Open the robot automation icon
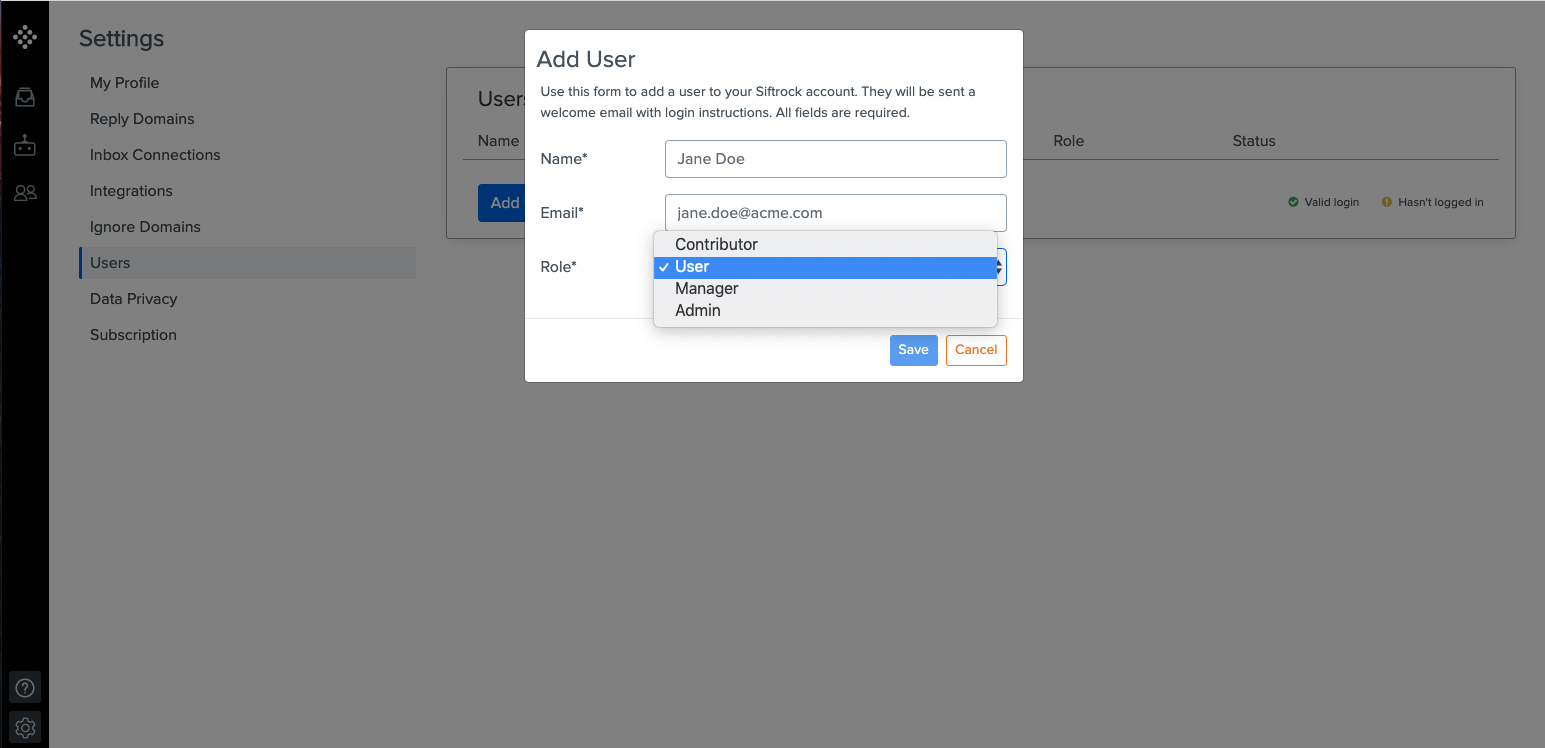The image size is (1545, 748). pyautogui.click(x=25, y=146)
